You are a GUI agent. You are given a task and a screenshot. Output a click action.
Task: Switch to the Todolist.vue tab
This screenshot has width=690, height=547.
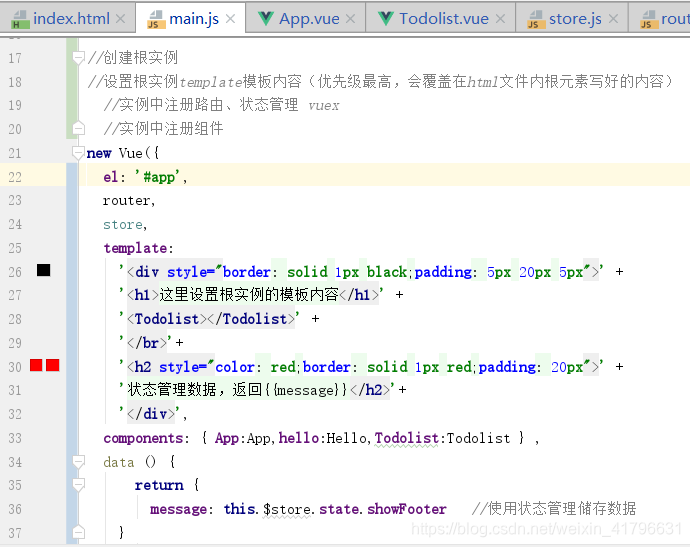tap(440, 18)
